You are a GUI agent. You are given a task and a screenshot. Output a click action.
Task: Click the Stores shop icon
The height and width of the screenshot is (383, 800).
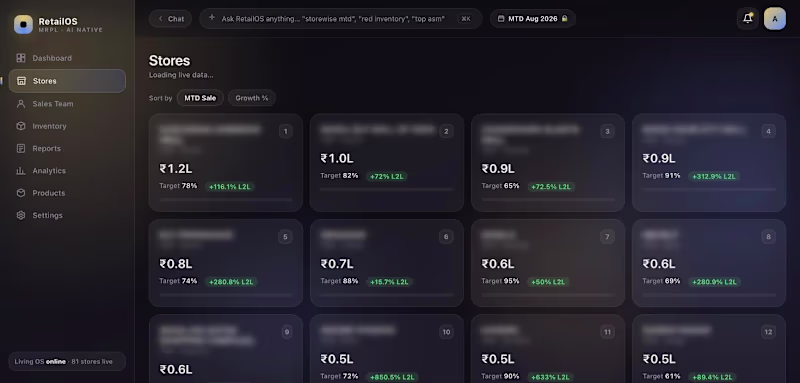point(21,81)
